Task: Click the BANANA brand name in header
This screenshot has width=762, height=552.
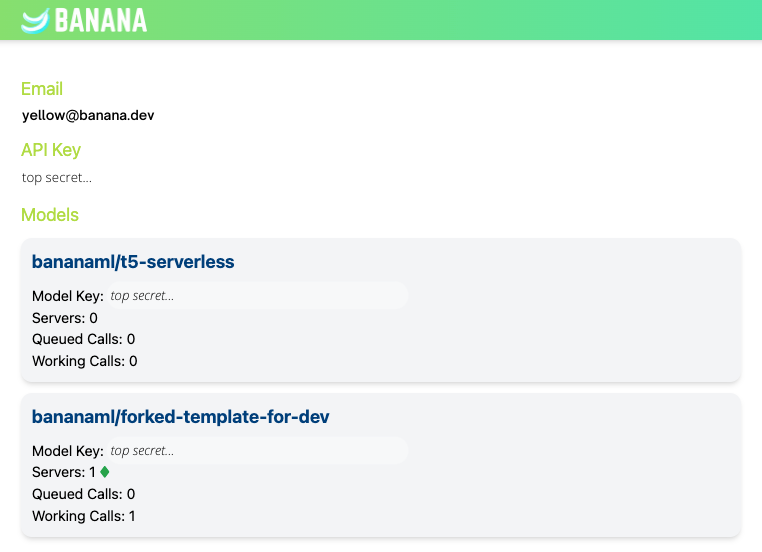Action: coord(101,20)
